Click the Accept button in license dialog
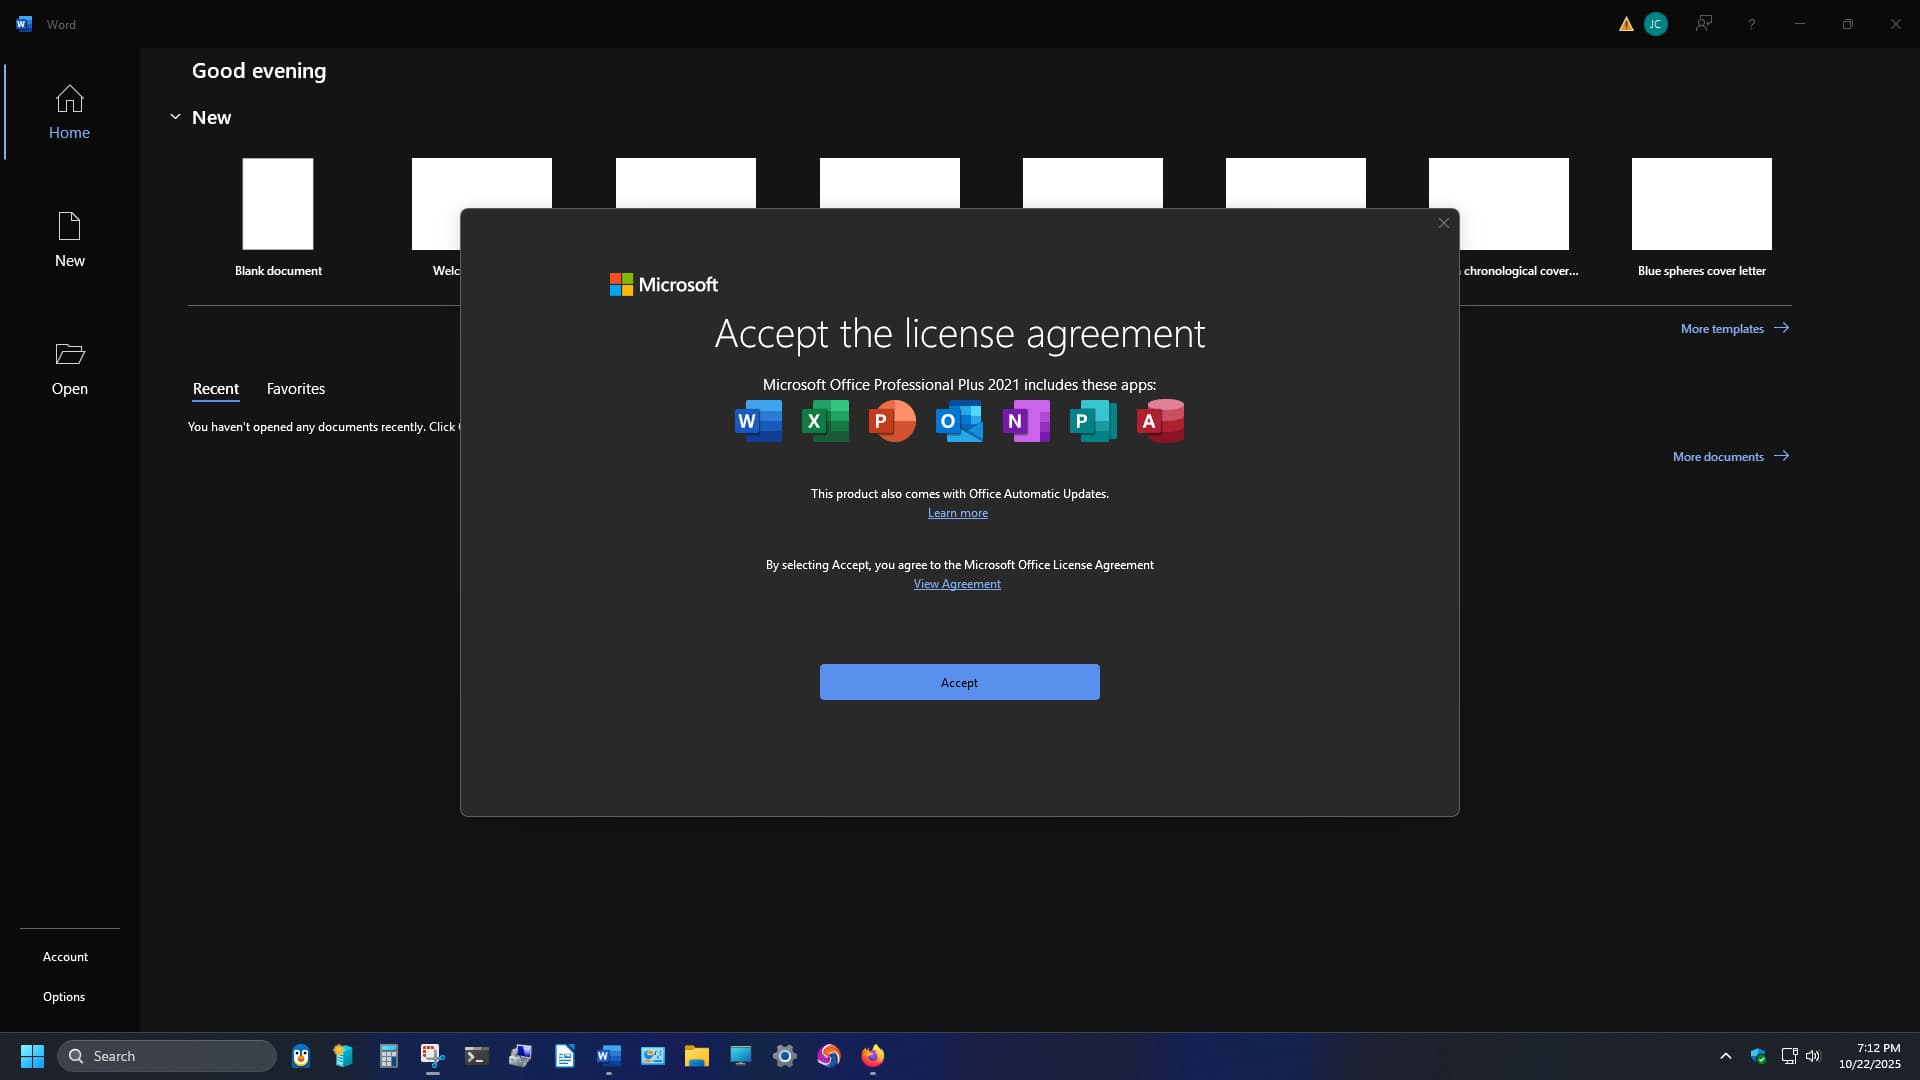The image size is (1920, 1080). (x=959, y=682)
